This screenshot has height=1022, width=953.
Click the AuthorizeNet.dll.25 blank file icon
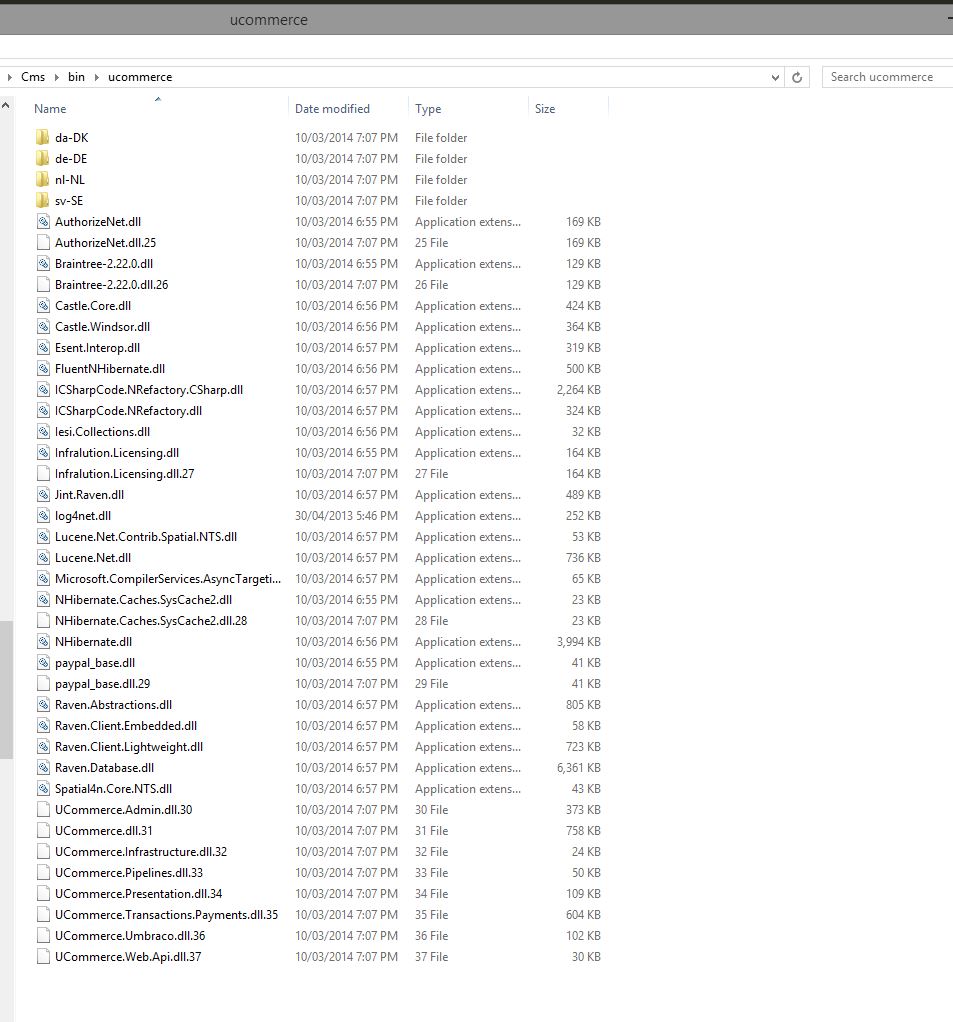[43, 242]
